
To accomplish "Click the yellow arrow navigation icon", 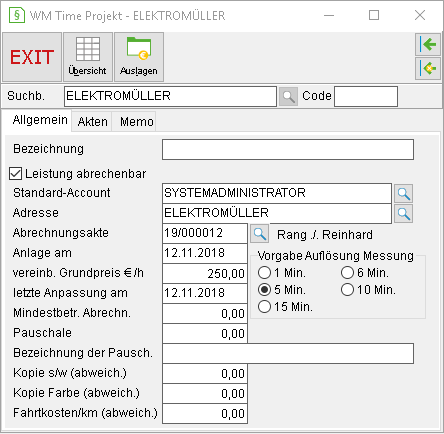I will (x=428, y=68).
